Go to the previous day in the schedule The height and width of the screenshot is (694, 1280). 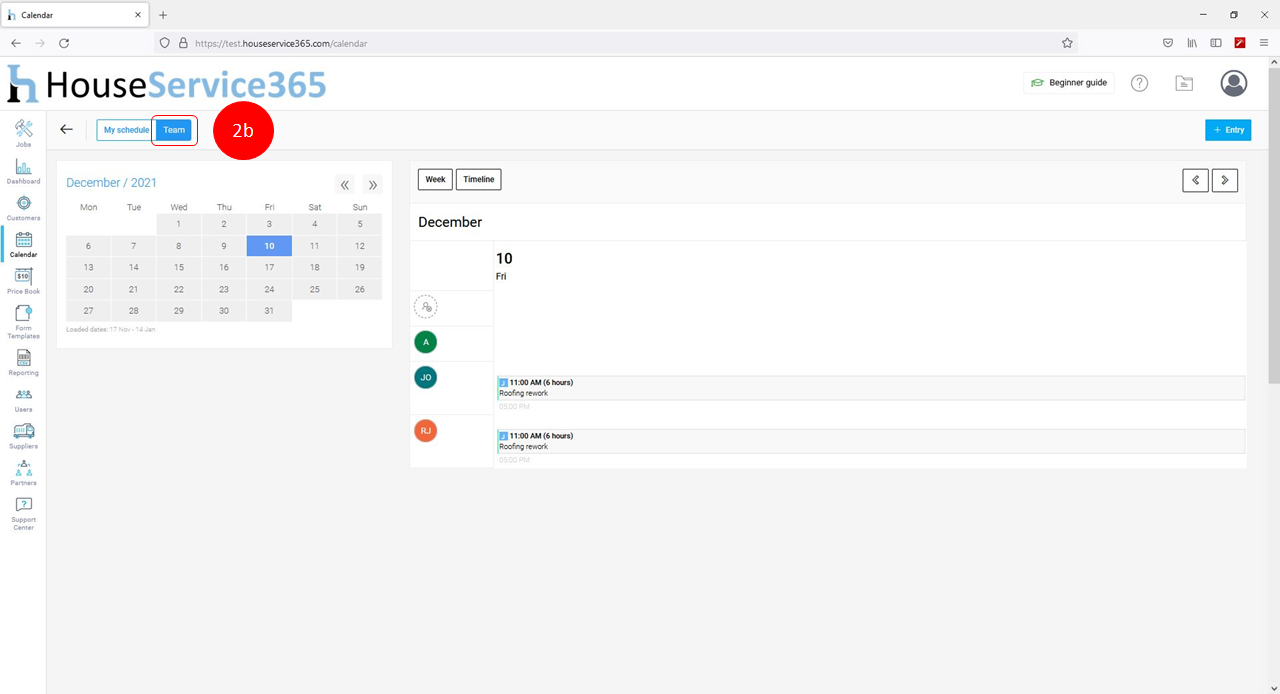1195,180
